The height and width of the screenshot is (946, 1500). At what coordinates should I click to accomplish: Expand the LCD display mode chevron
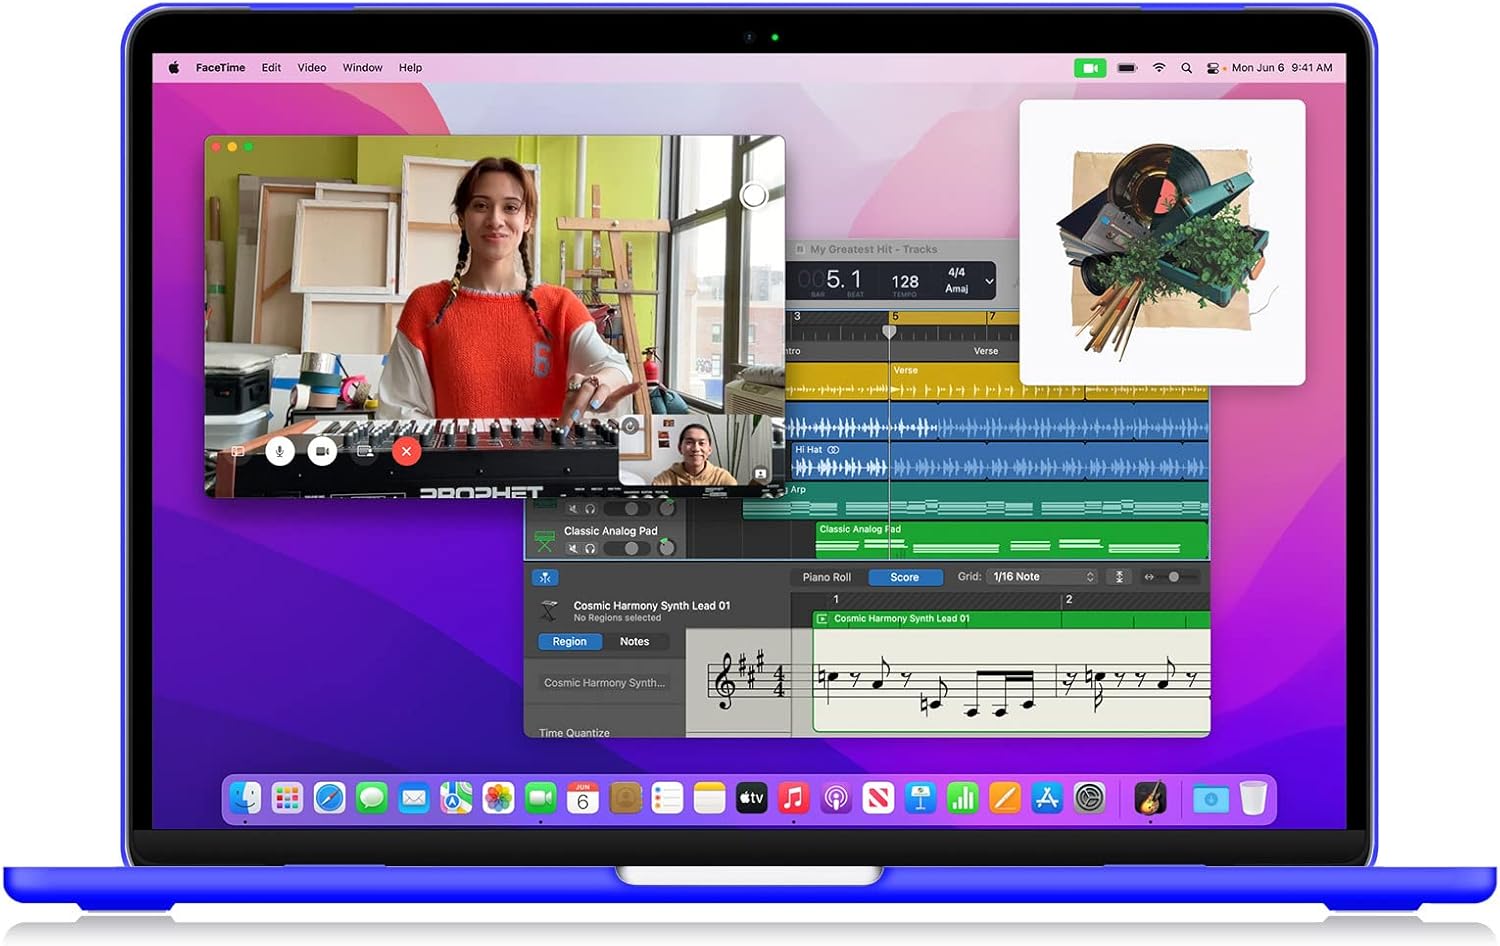pyautogui.click(x=989, y=282)
